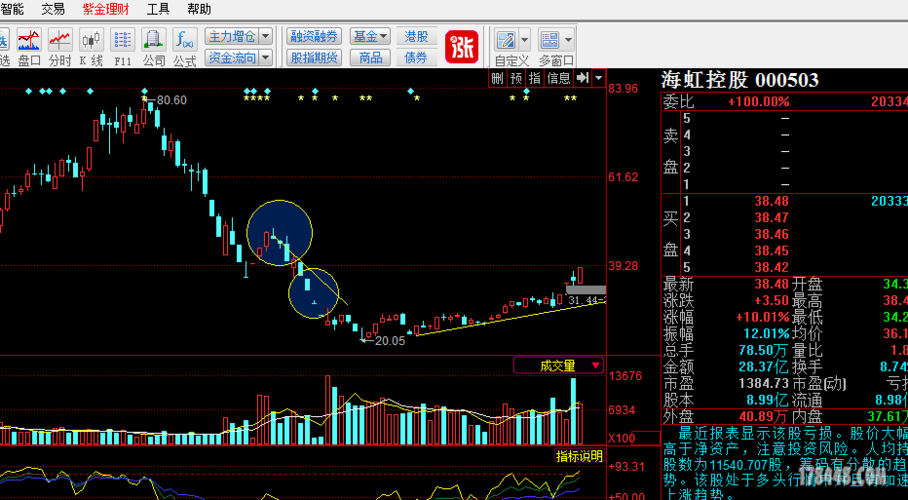Open the K线 candlestick chart view

tap(91, 46)
